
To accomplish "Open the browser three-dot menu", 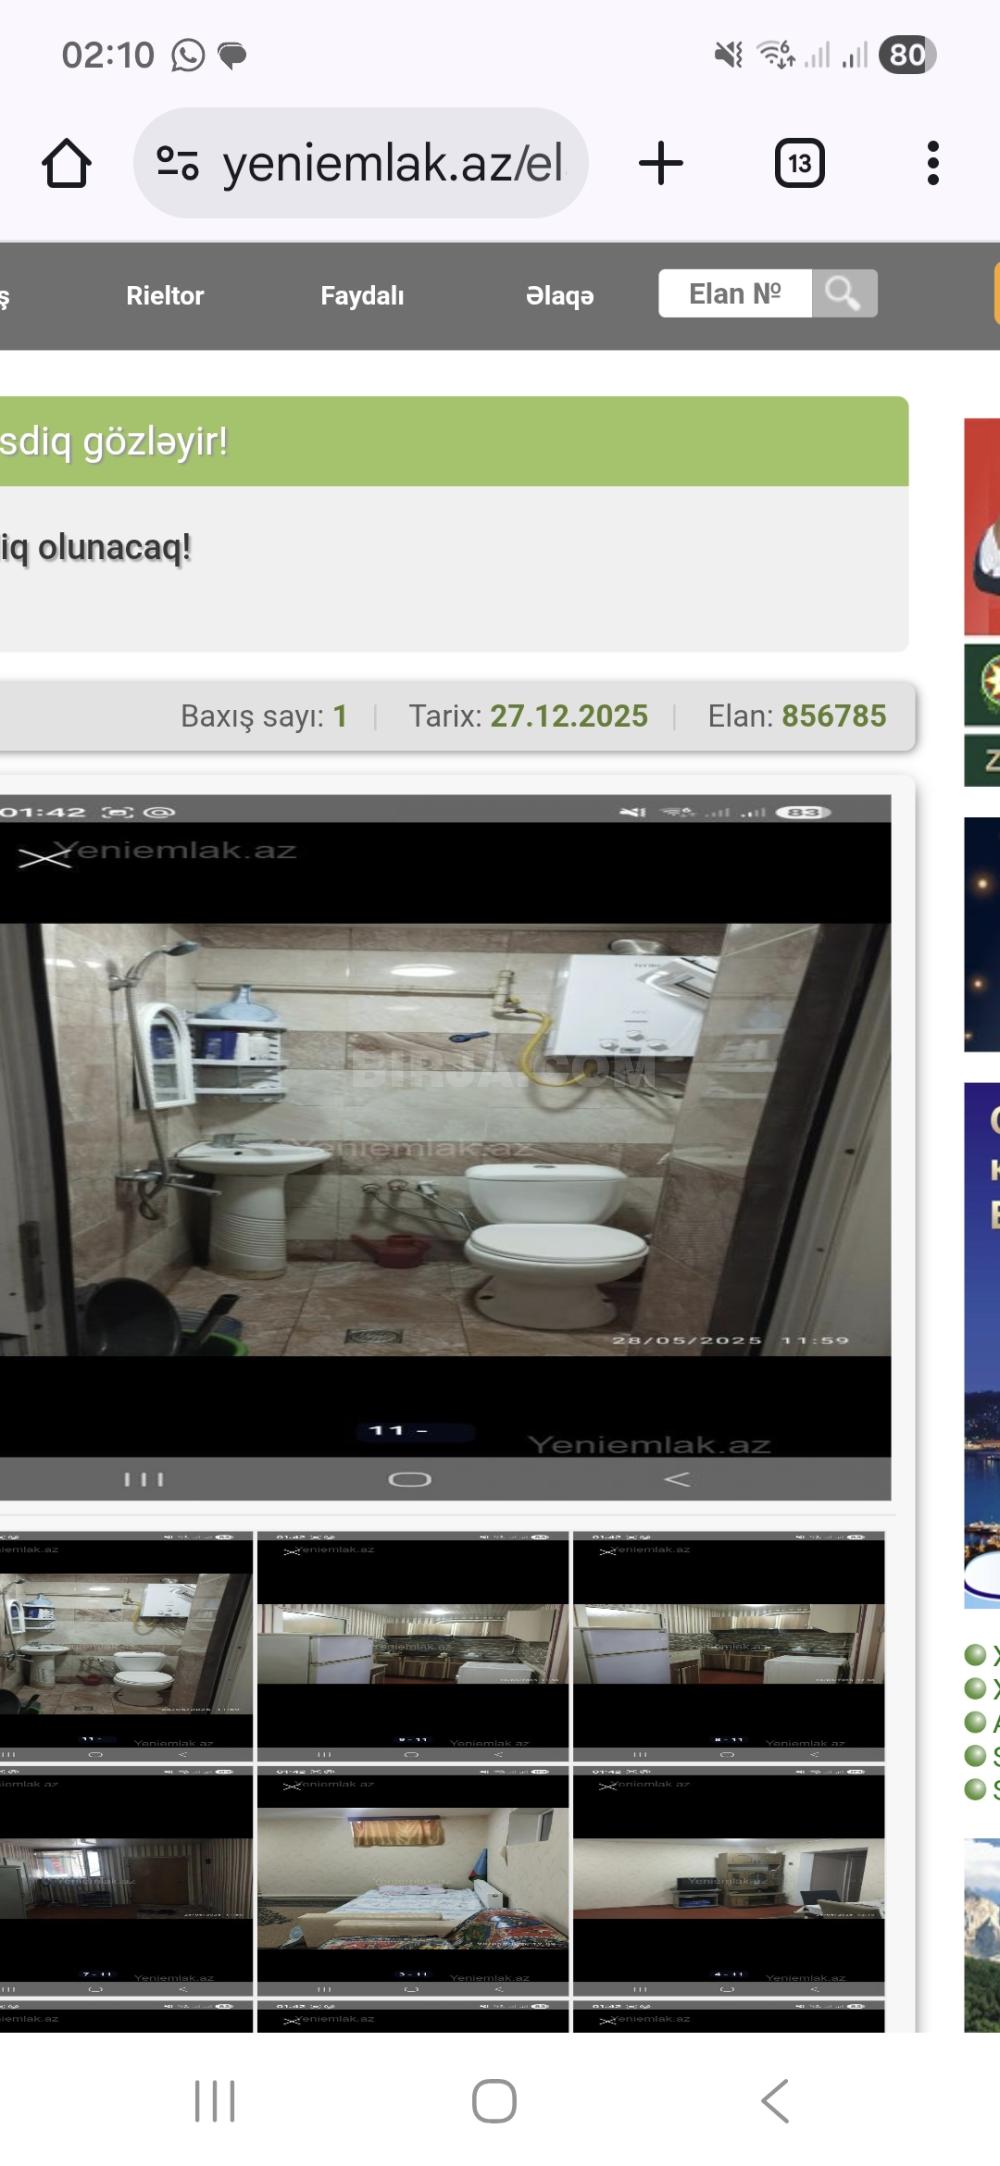I will click(932, 163).
